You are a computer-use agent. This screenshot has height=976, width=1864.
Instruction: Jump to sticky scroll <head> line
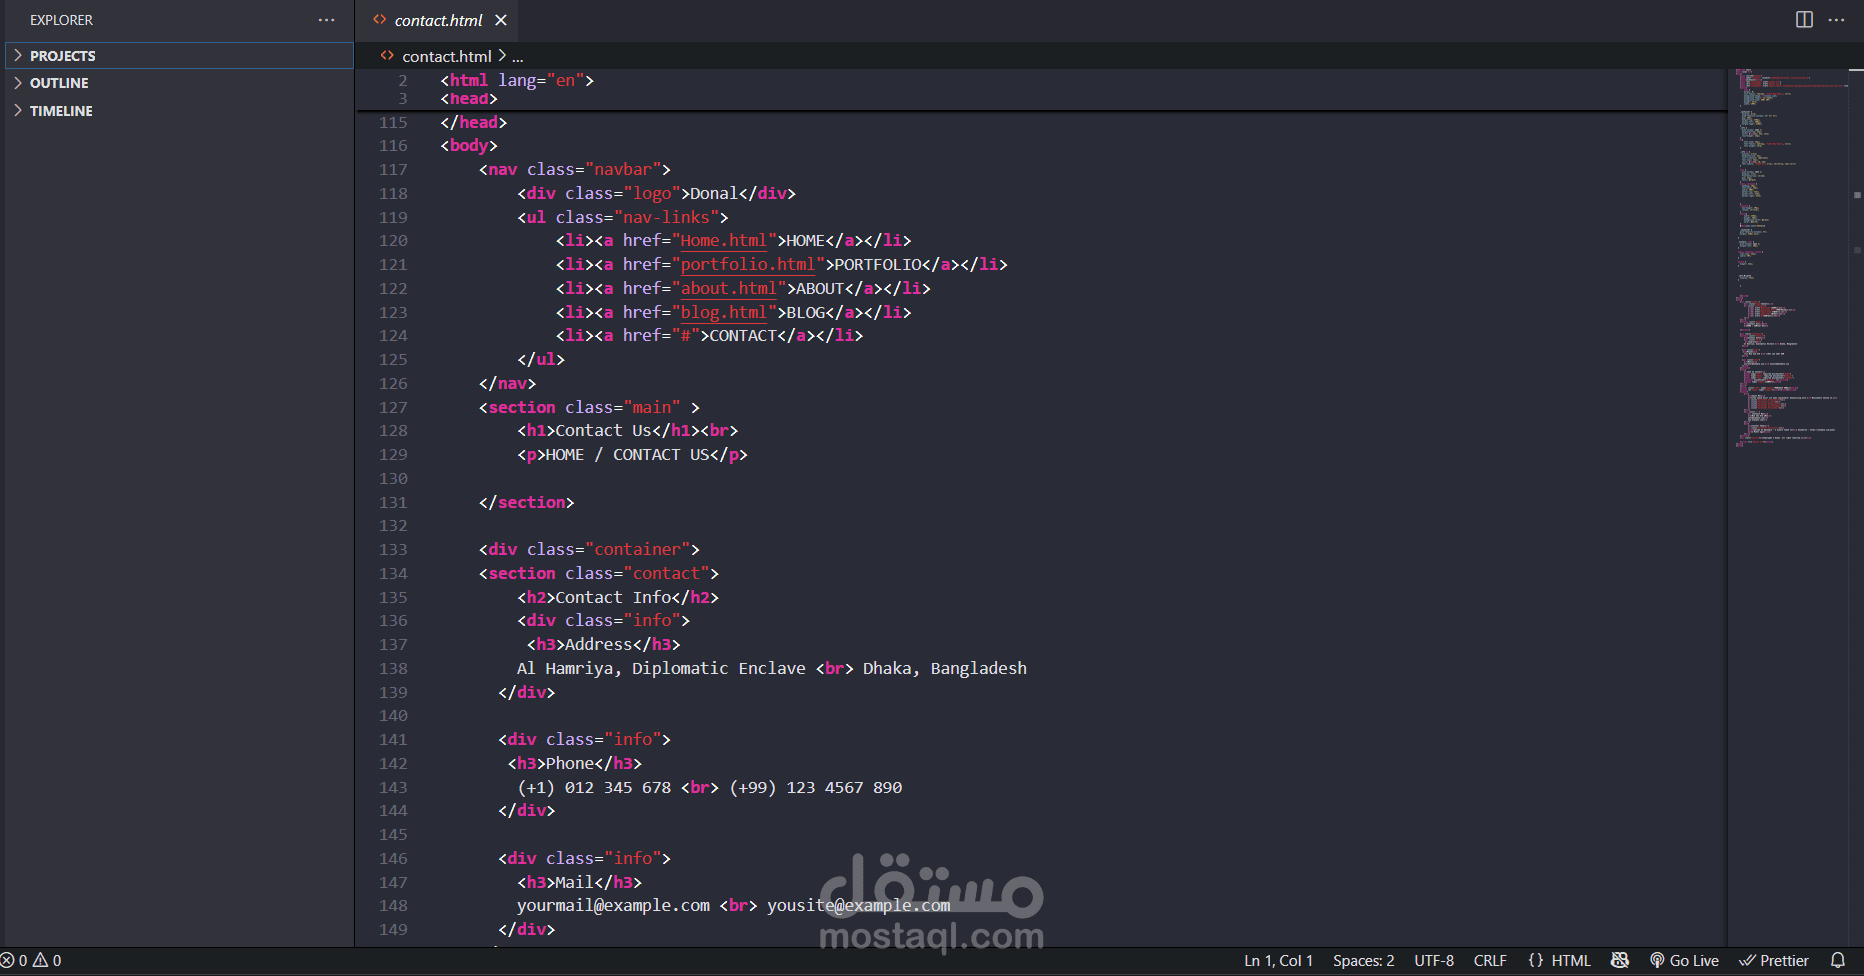[469, 98]
